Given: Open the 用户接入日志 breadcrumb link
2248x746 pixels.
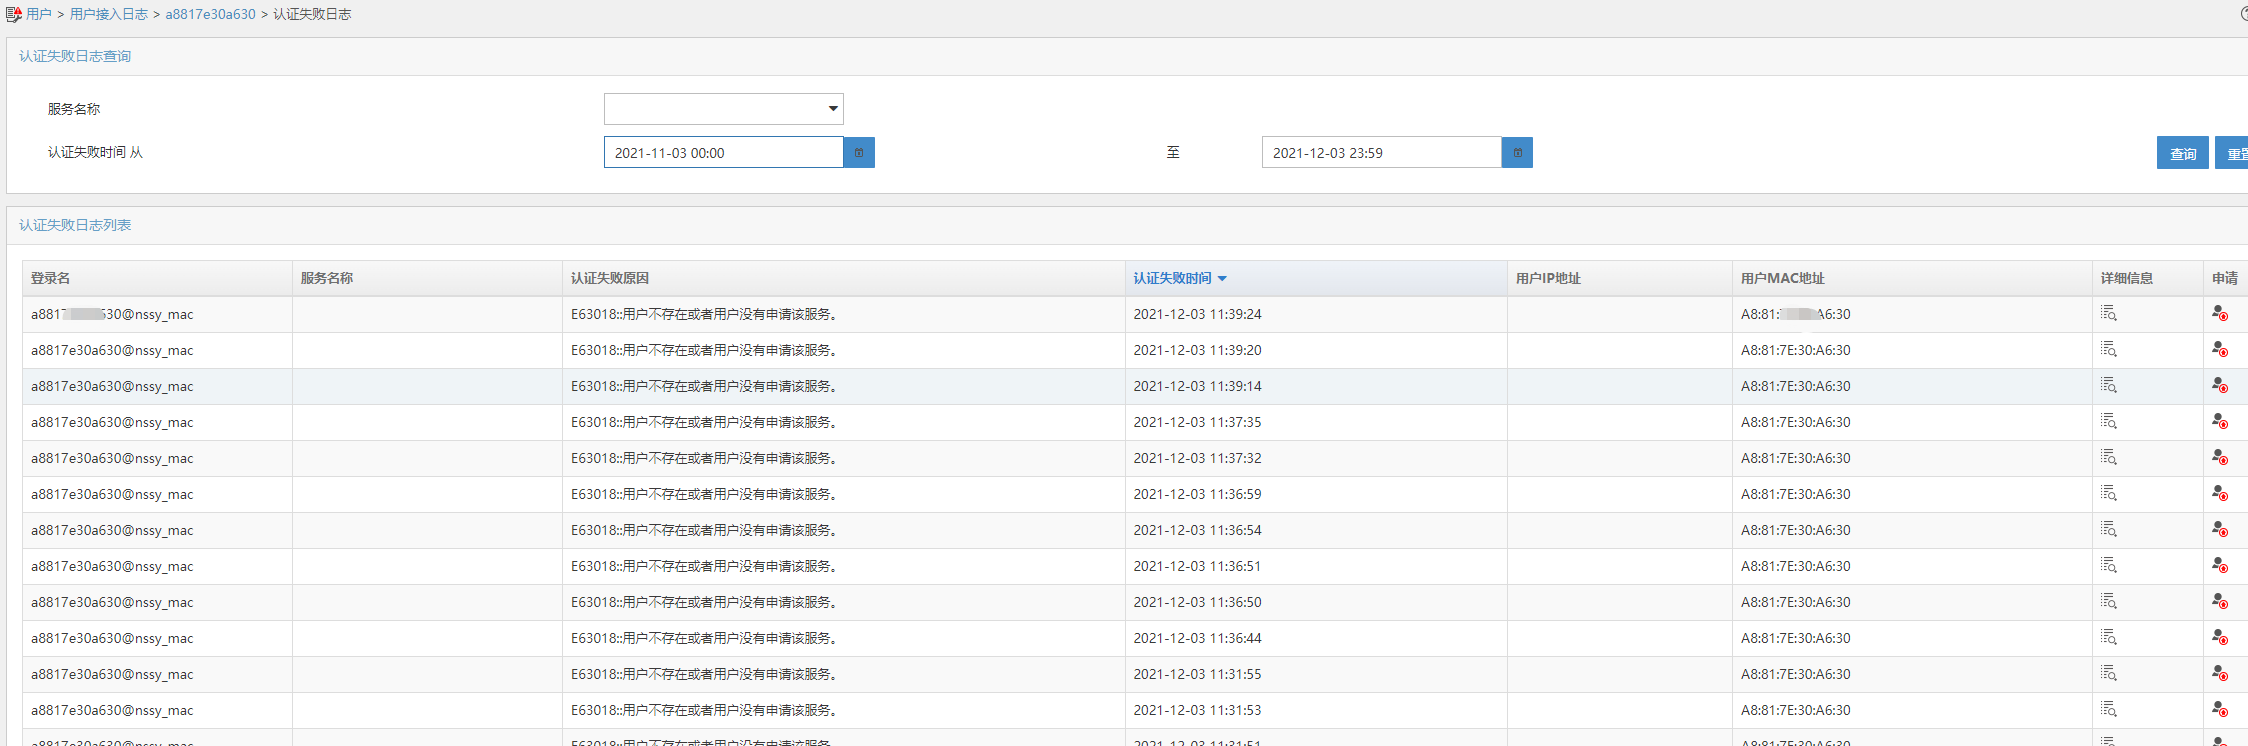Looking at the screenshot, I should point(109,14).
